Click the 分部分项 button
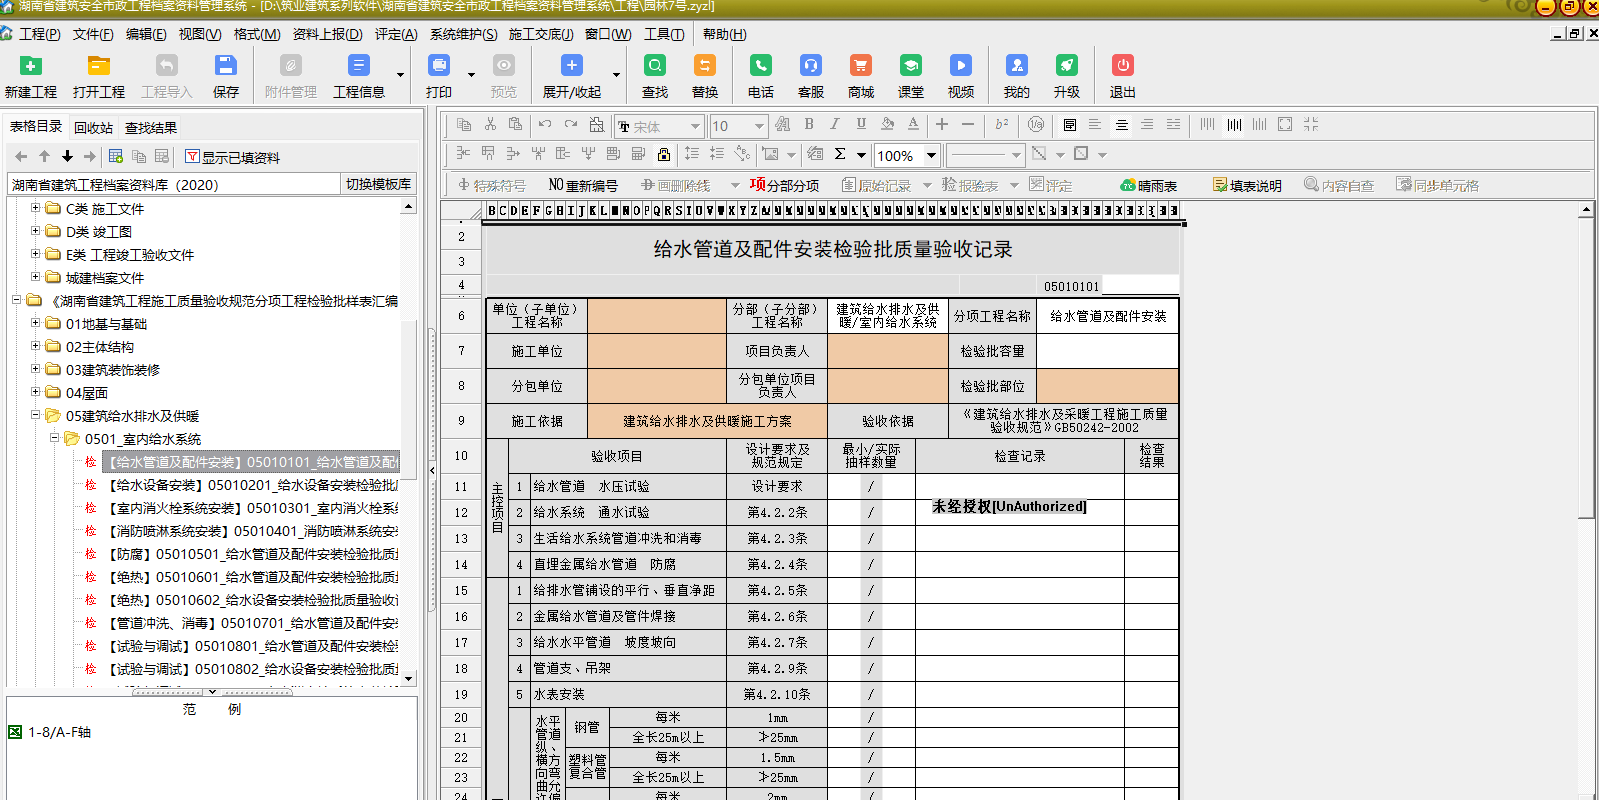 [x=784, y=185]
